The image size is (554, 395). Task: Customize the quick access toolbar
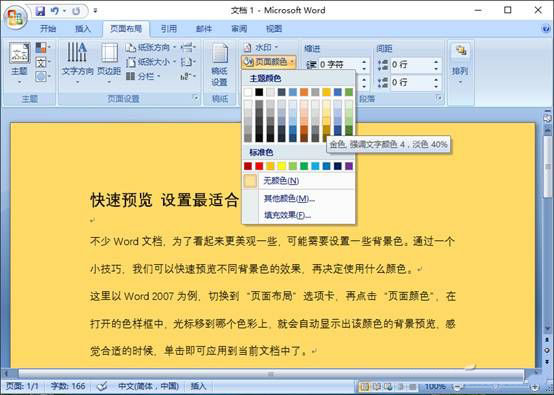coord(95,11)
